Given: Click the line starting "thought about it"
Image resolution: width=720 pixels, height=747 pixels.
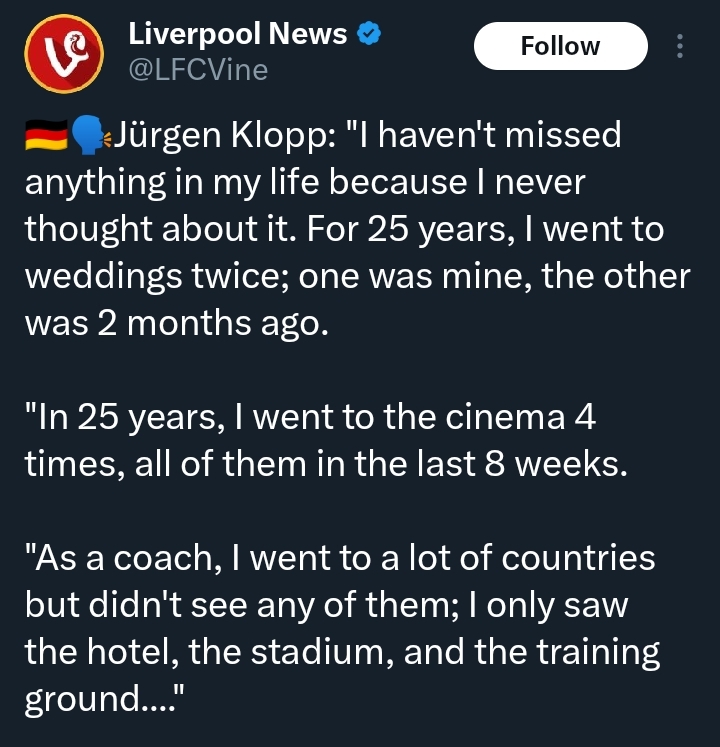Looking at the screenshot, I should 344,229.
